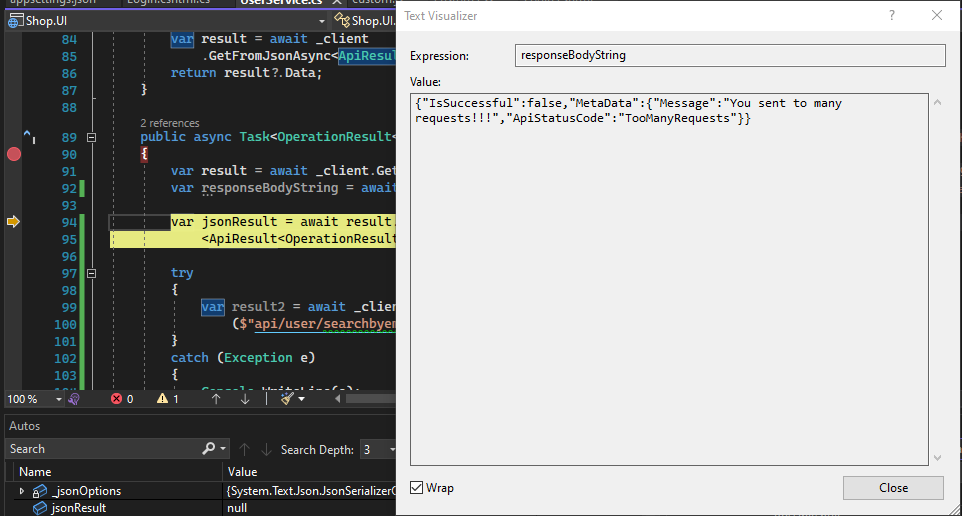Click the Shop.UI. class navigation icon
The image size is (962, 516).
(x=342, y=21)
